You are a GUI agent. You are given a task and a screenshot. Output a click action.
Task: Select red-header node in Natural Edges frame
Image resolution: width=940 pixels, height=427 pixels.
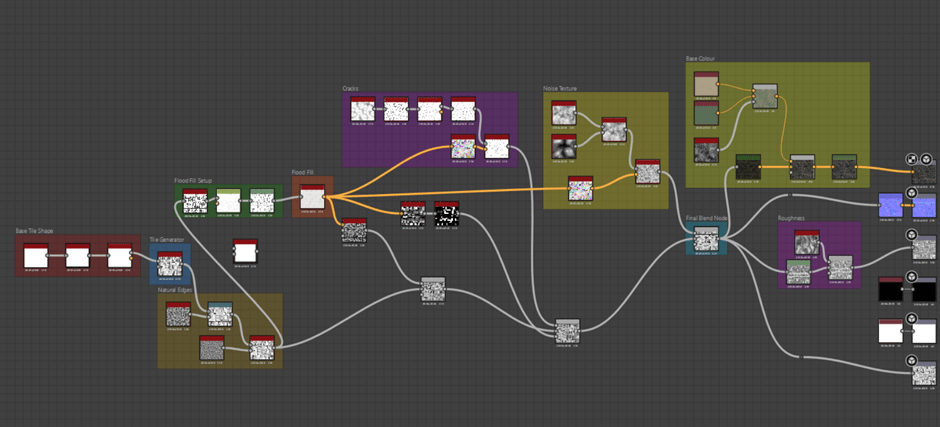click(178, 315)
